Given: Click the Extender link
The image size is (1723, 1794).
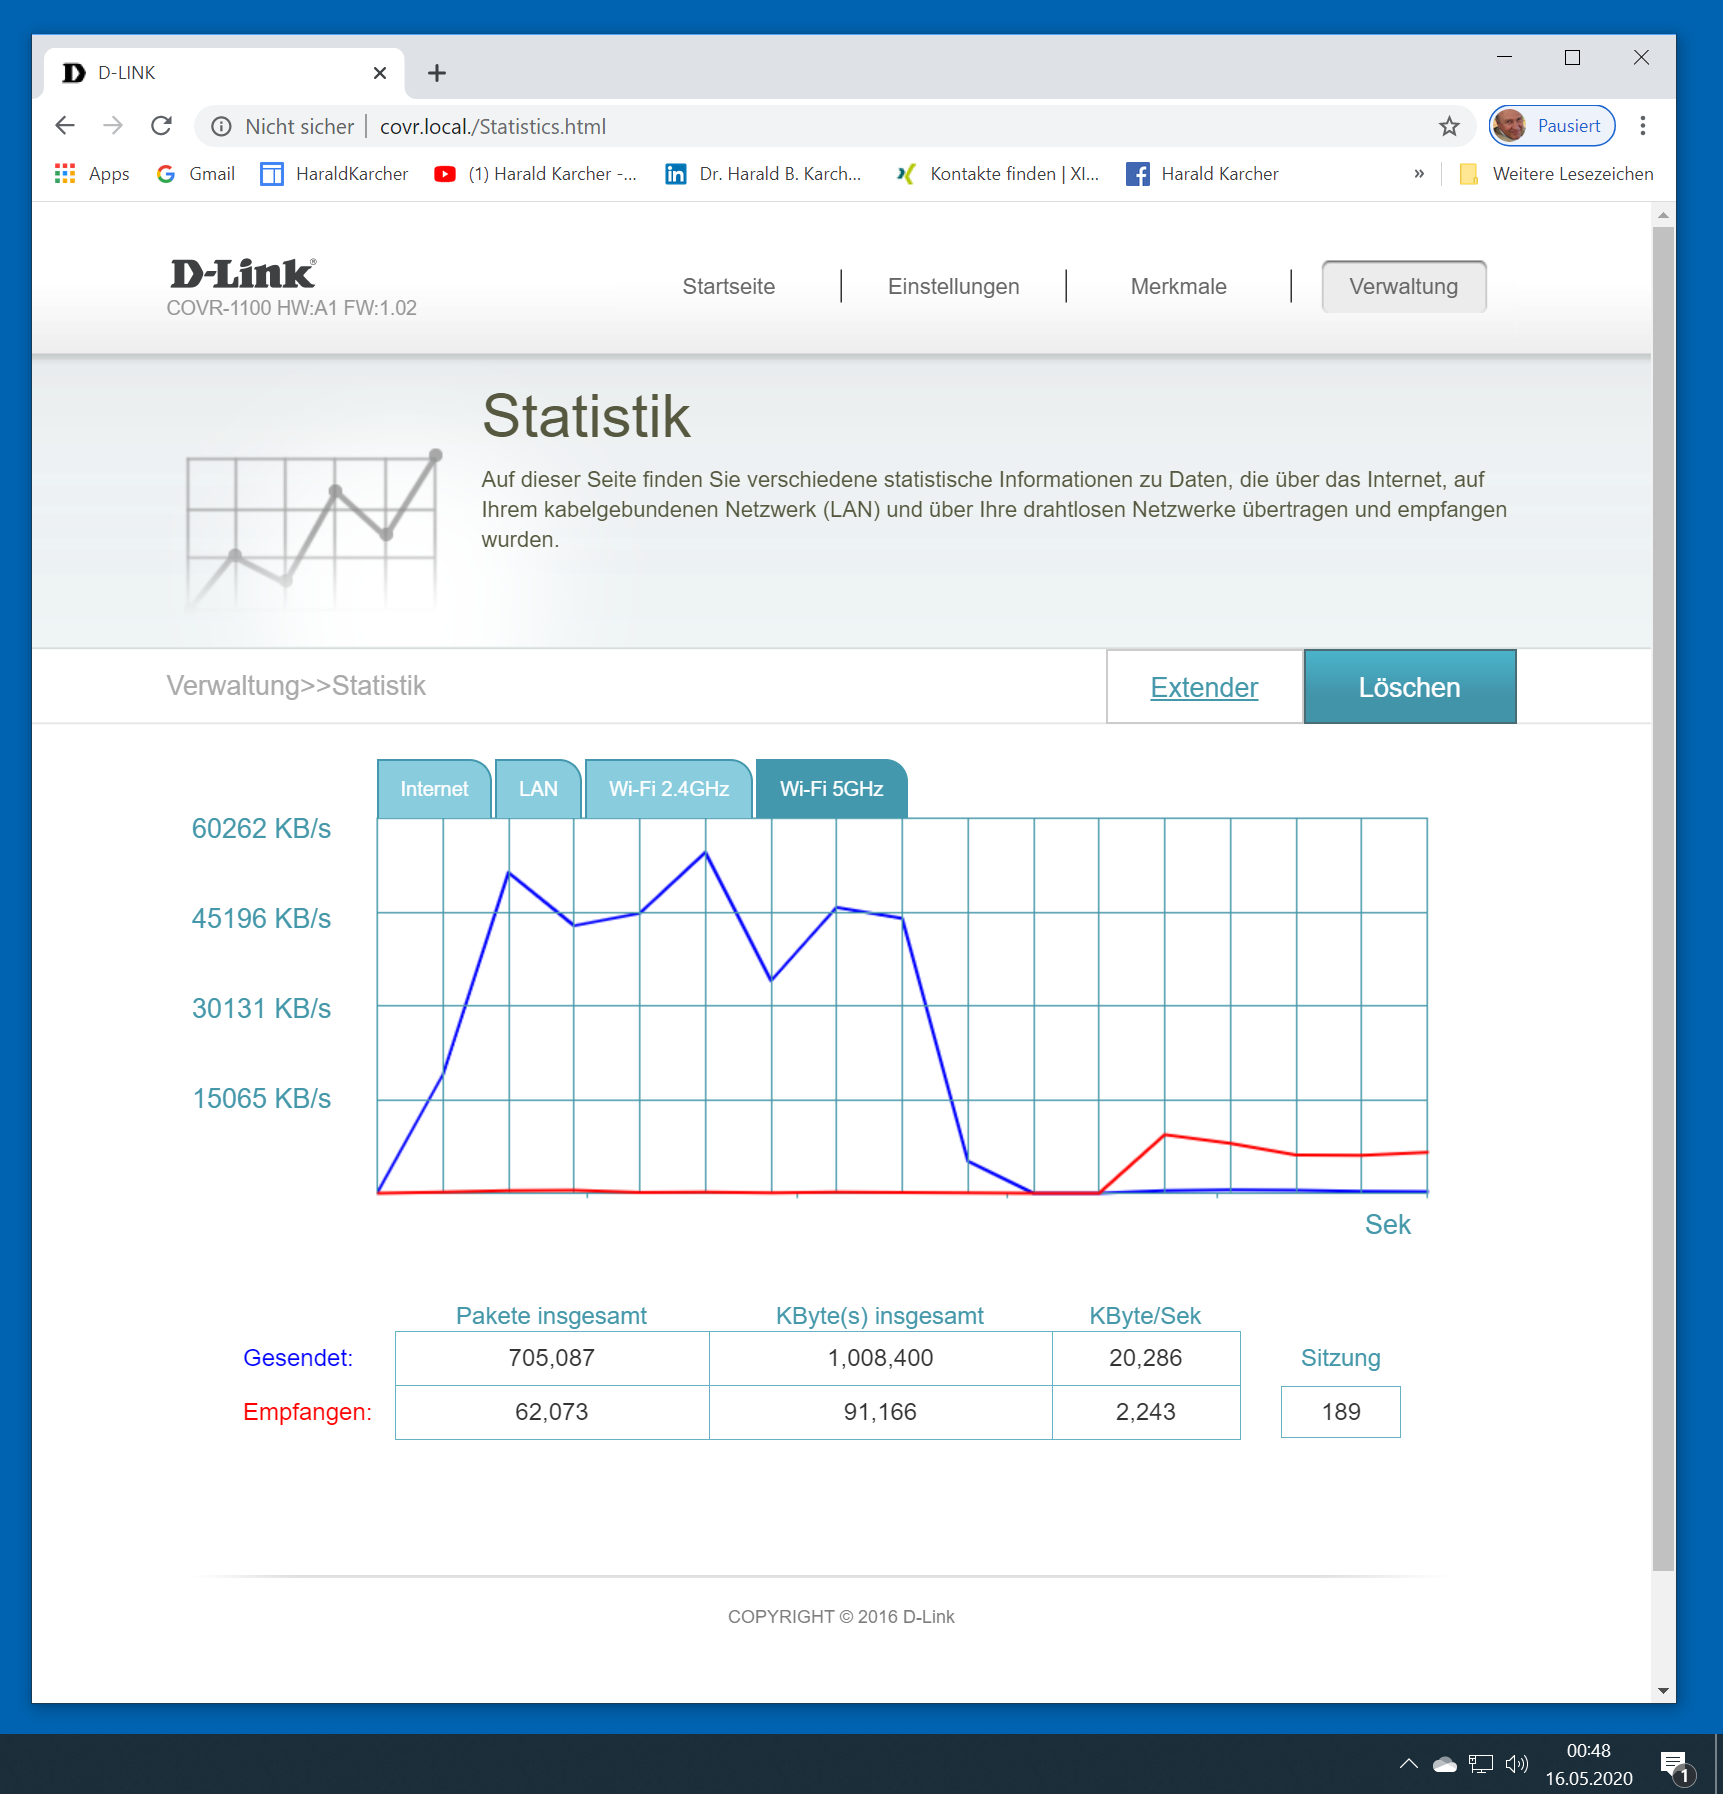Looking at the screenshot, I should point(1204,687).
